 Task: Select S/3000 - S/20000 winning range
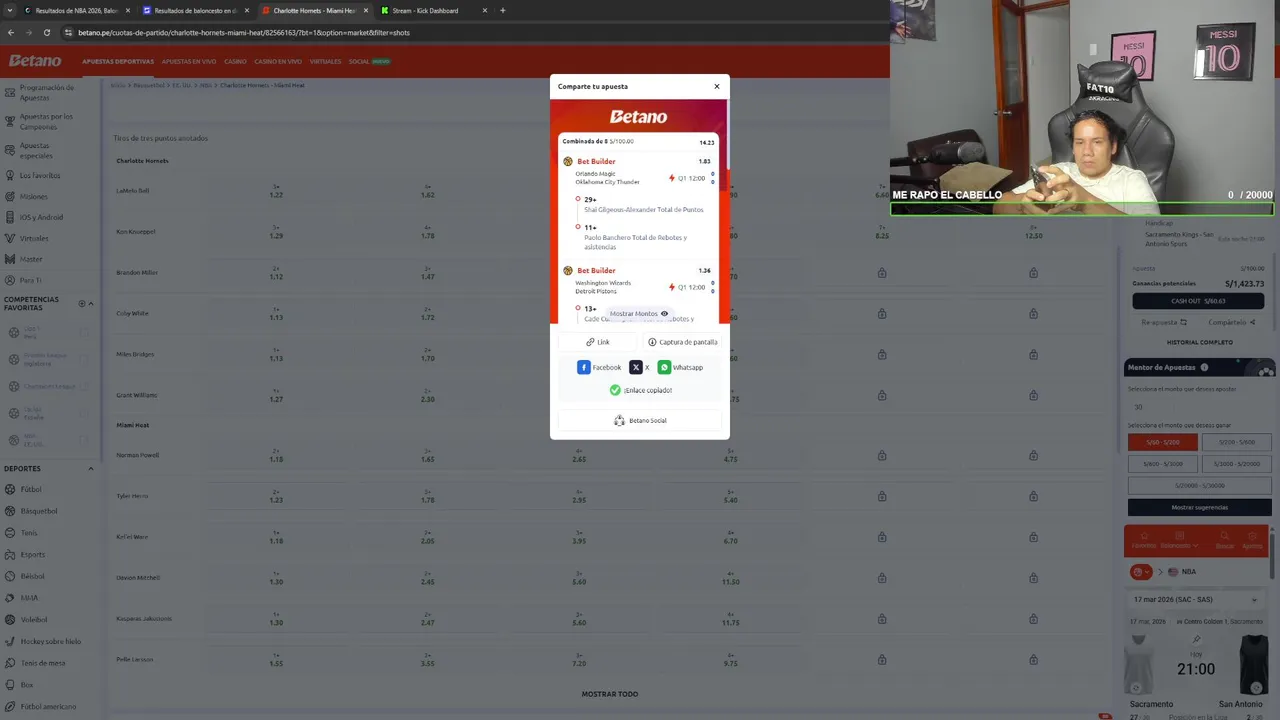[1236, 464]
